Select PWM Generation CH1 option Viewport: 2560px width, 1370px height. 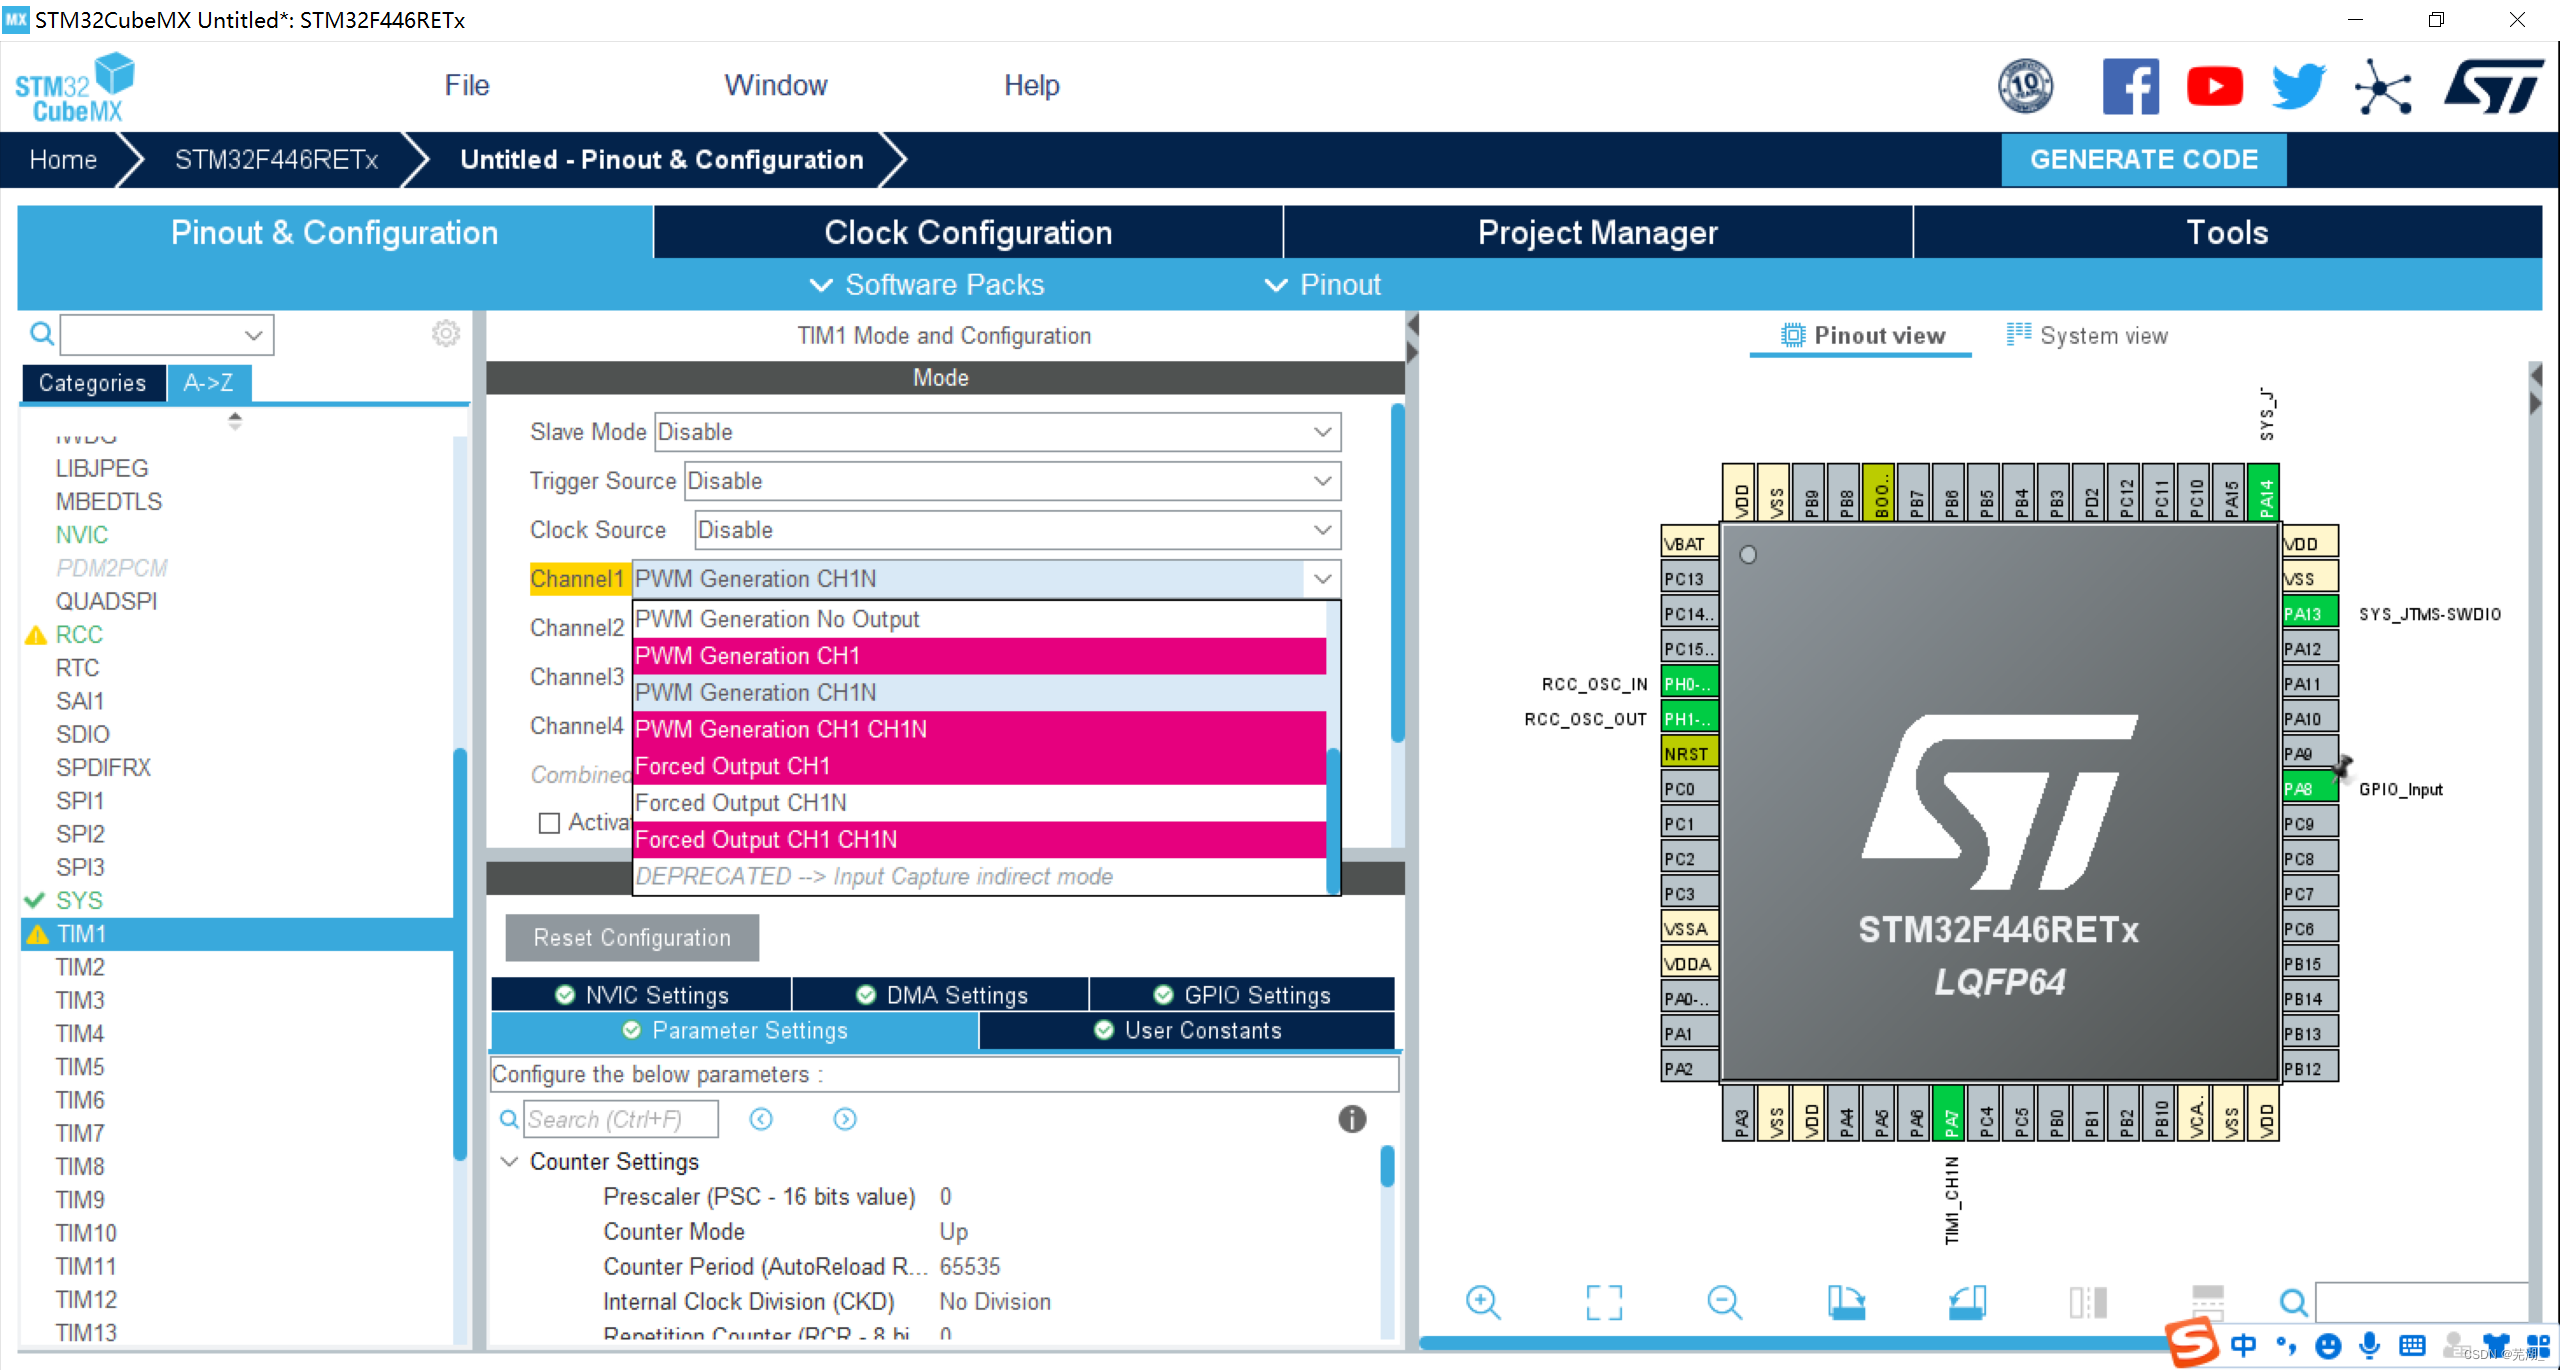tap(980, 656)
